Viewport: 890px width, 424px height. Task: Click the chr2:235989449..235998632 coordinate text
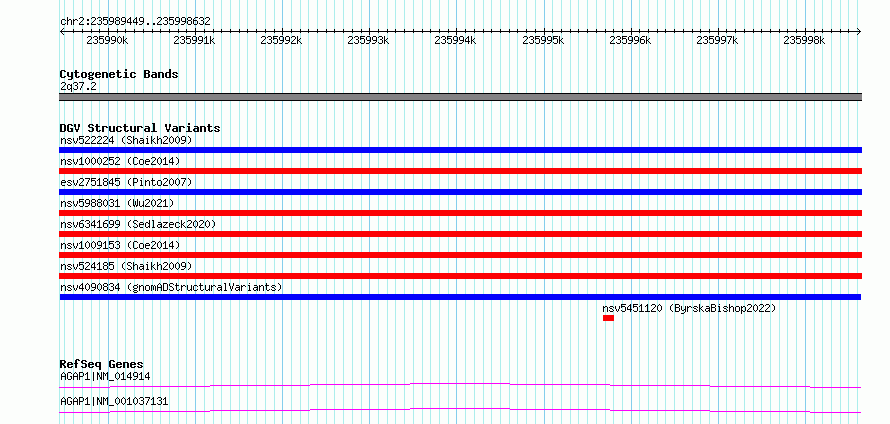coord(136,21)
